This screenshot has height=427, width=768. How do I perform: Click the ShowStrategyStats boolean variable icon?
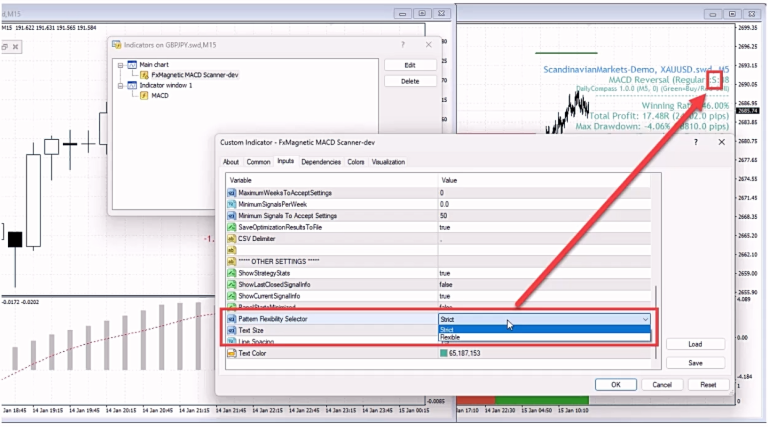click(232, 273)
